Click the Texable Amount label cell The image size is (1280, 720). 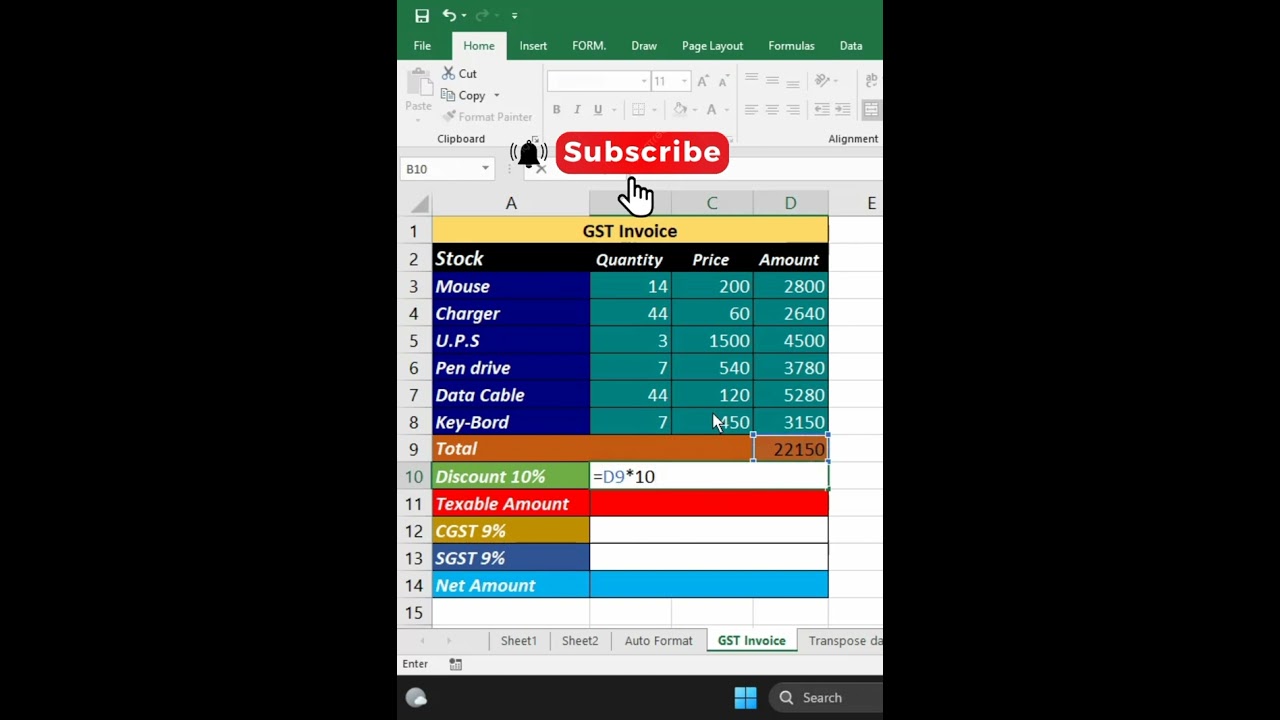[511, 504]
